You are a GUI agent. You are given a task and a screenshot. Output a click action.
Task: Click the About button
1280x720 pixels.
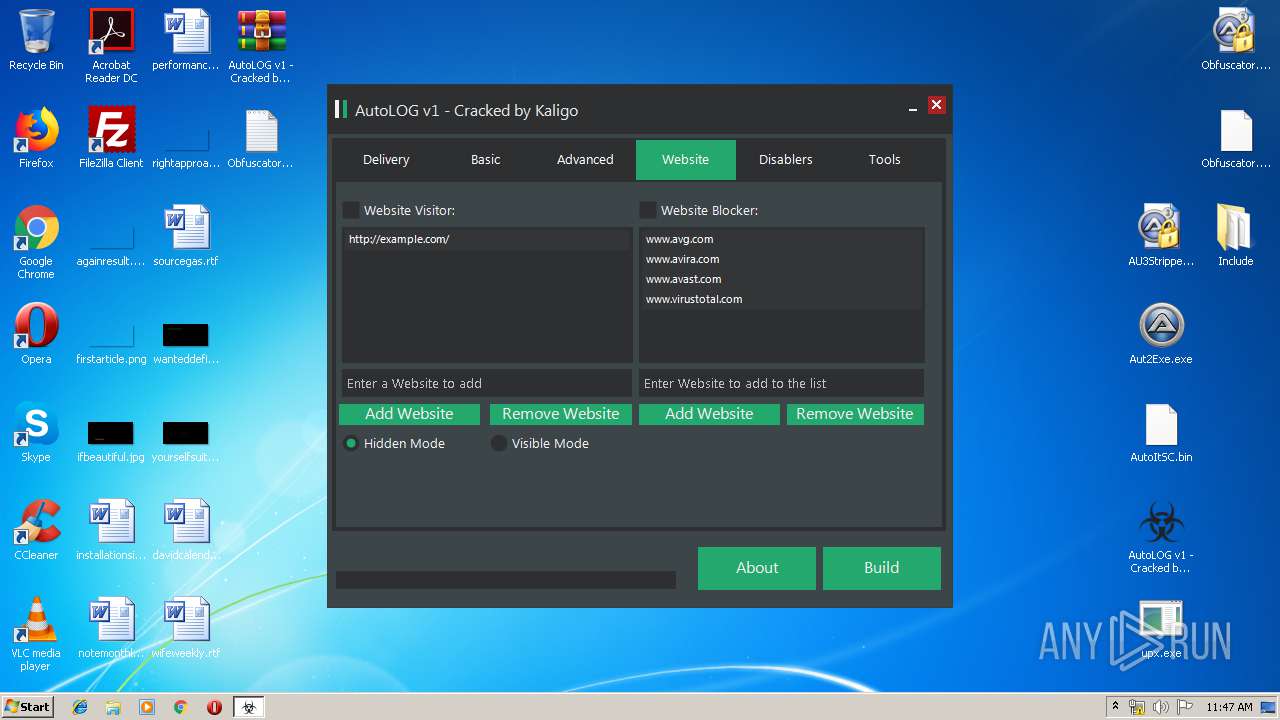[757, 568]
